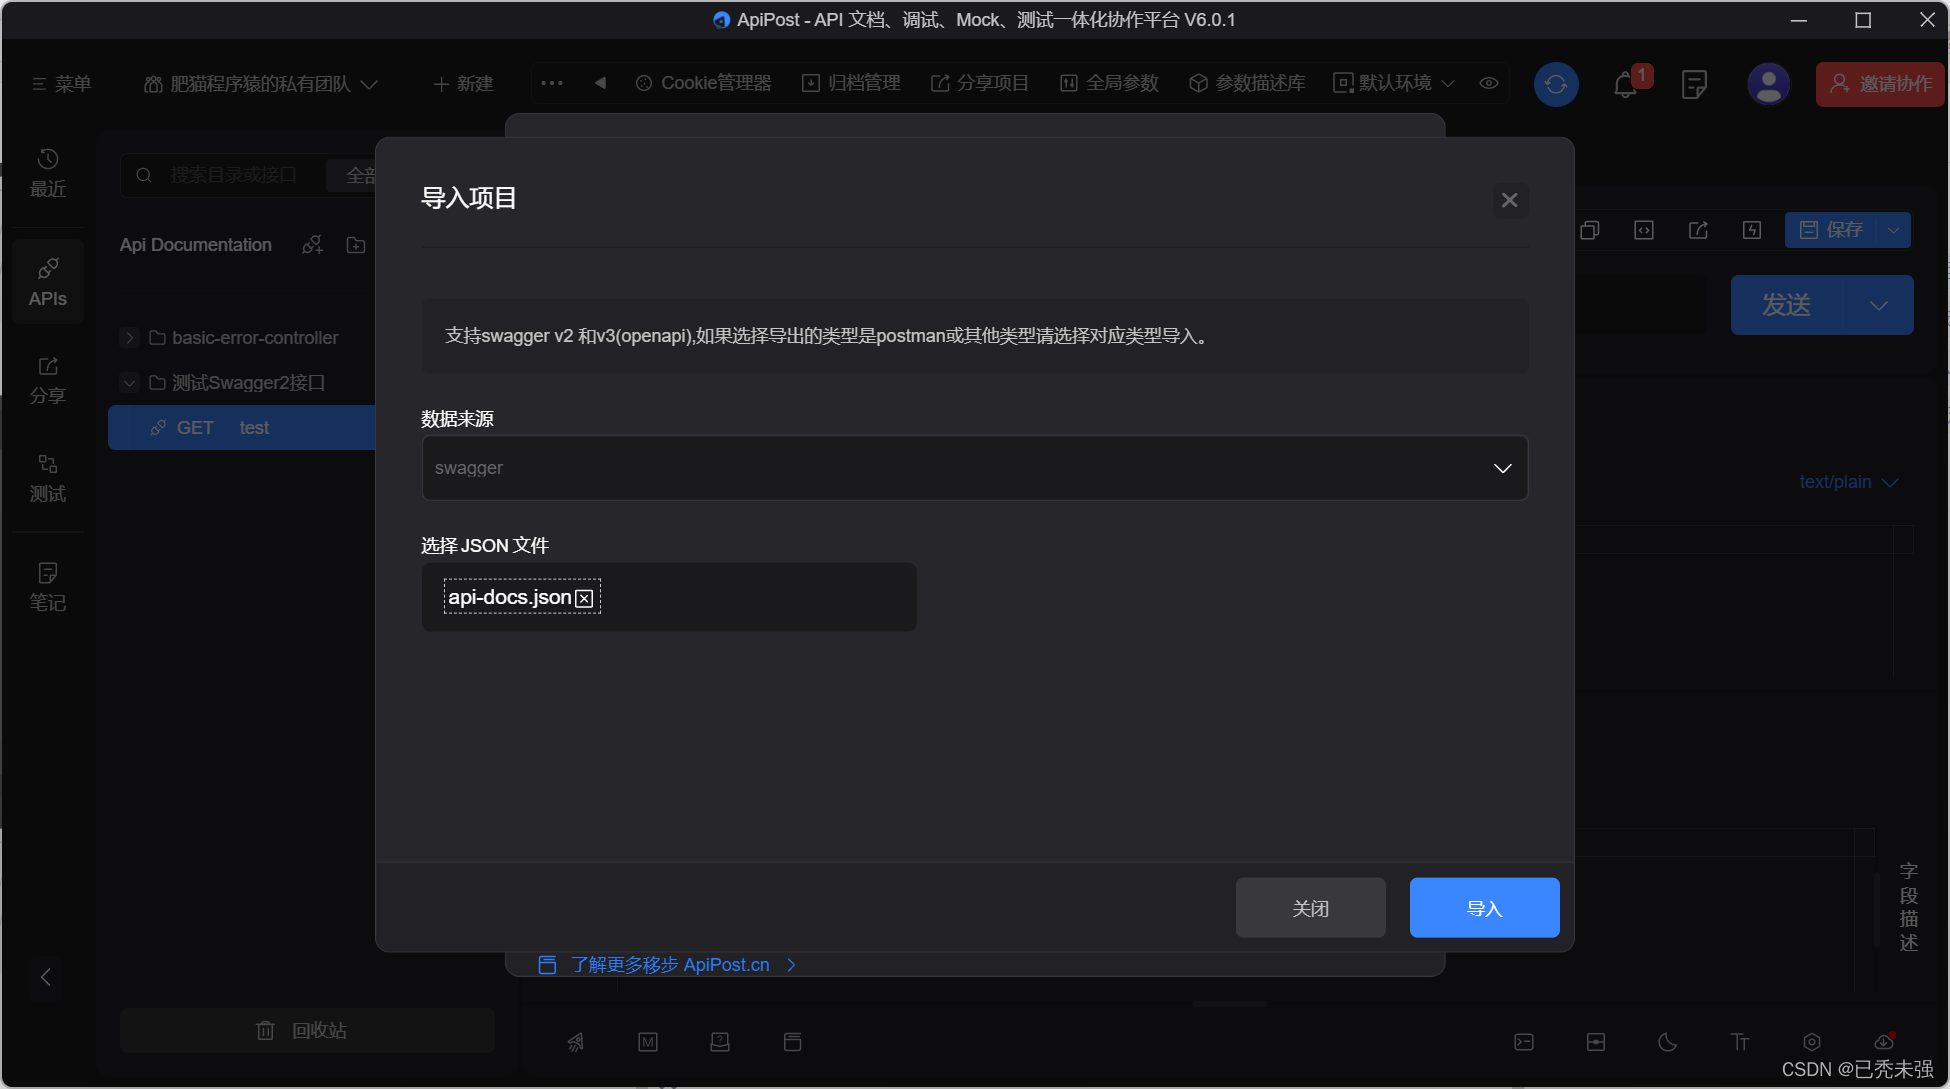This screenshot has width=1950, height=1089.
Task: Open the 回收站 recycle bin
Action: (x=307, y=1030)
